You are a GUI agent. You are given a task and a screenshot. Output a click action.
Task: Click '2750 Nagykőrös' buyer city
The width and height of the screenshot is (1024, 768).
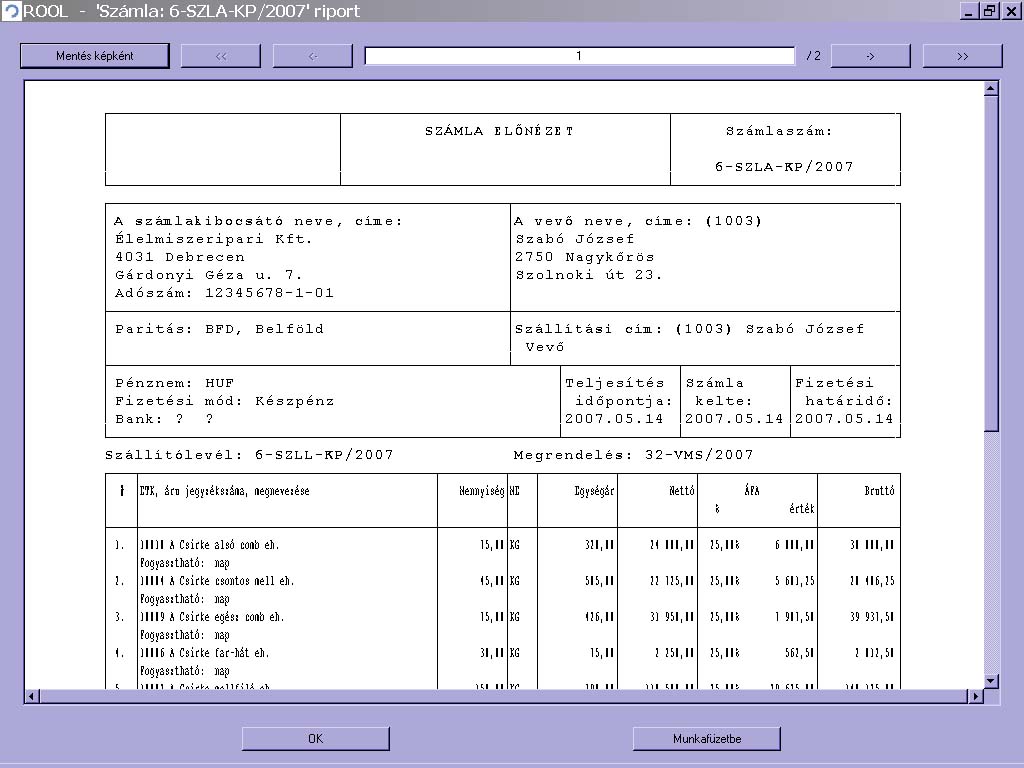tap(585, 257)
